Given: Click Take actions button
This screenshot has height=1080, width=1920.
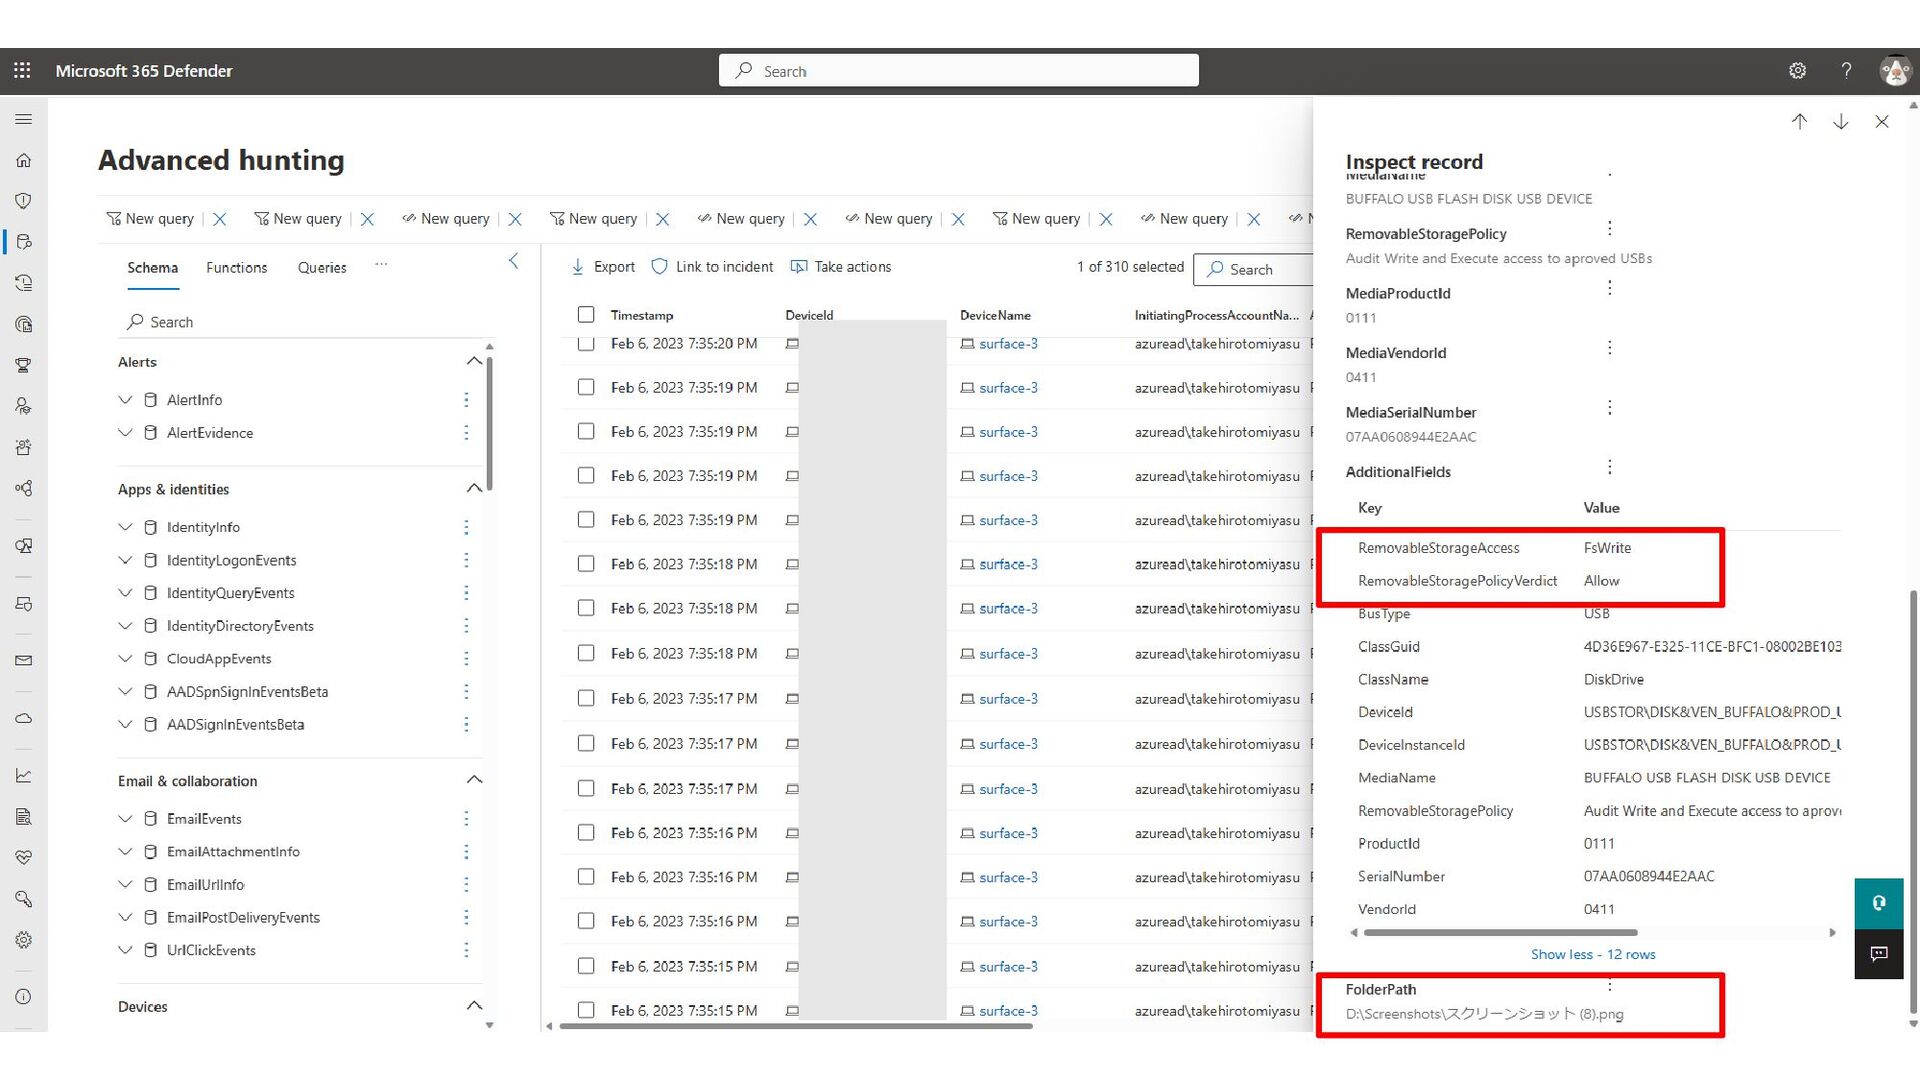Looking at the screenshot, I should coord(841,267).
